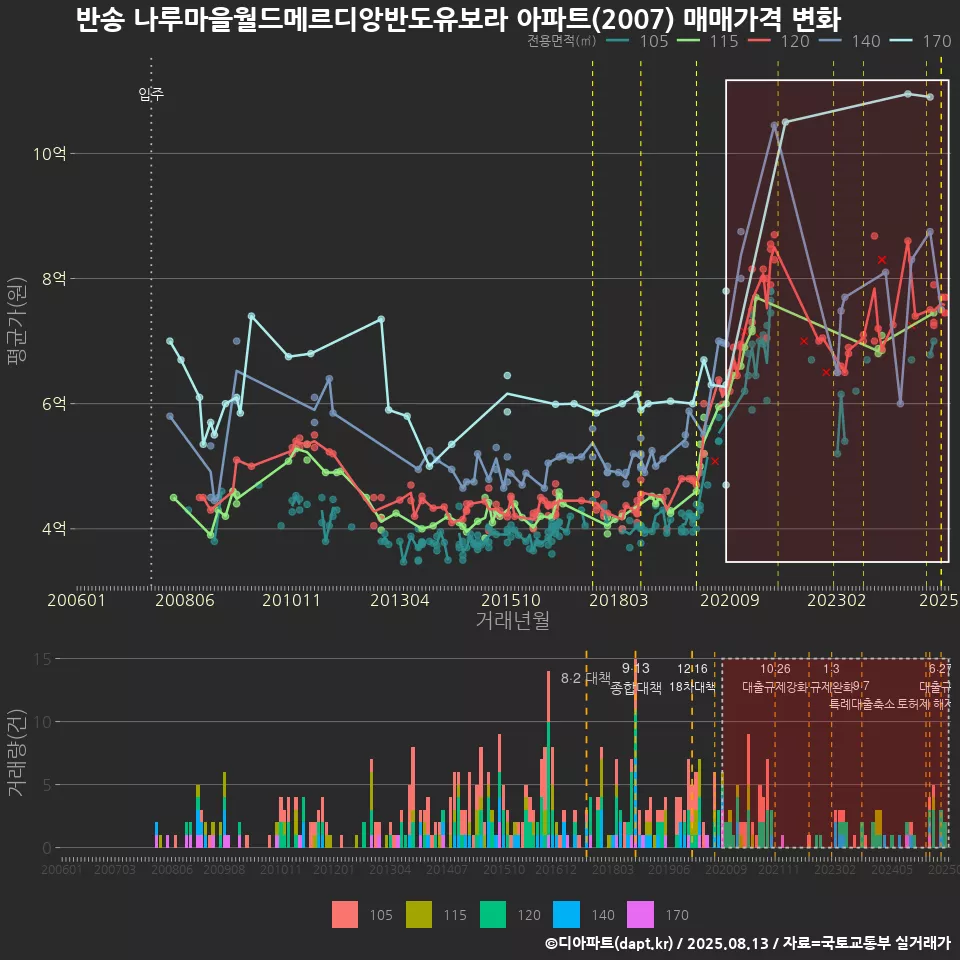Click the 특례대출축소 annotation text
This screenshot has width=960, height=960.
[x=861, y=704]
